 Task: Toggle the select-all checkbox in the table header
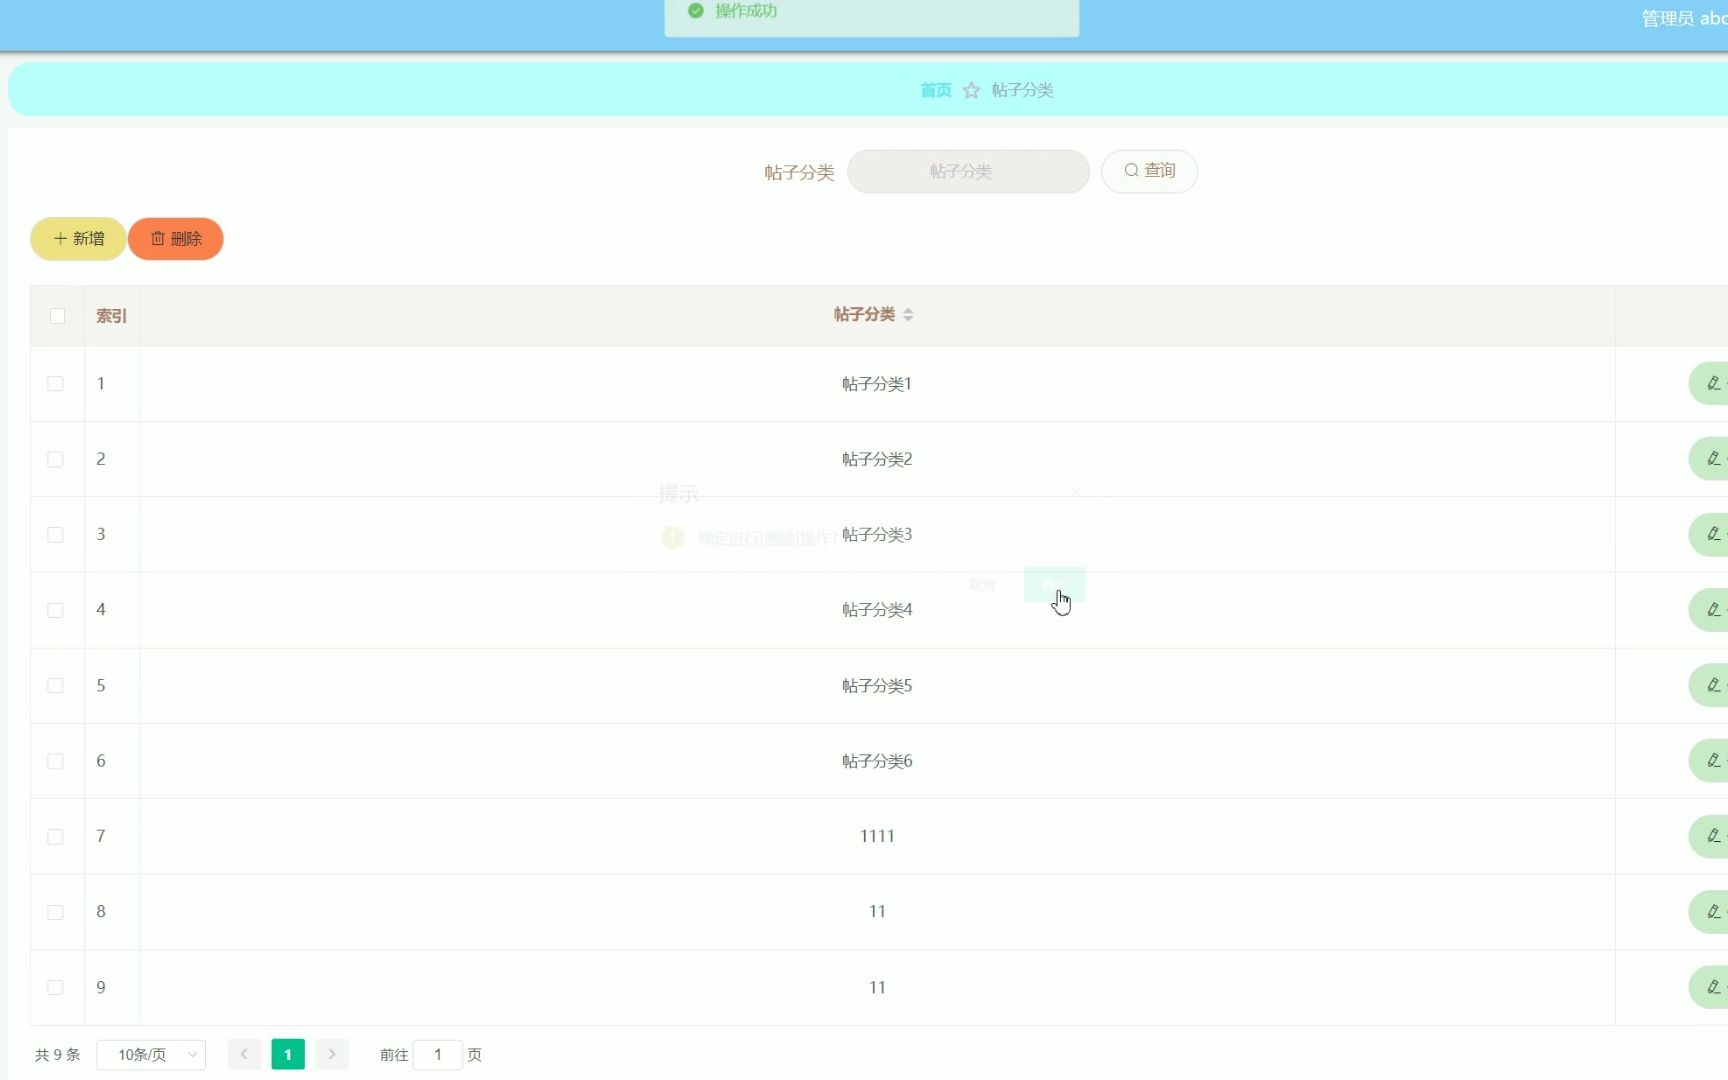click(57, 315)
